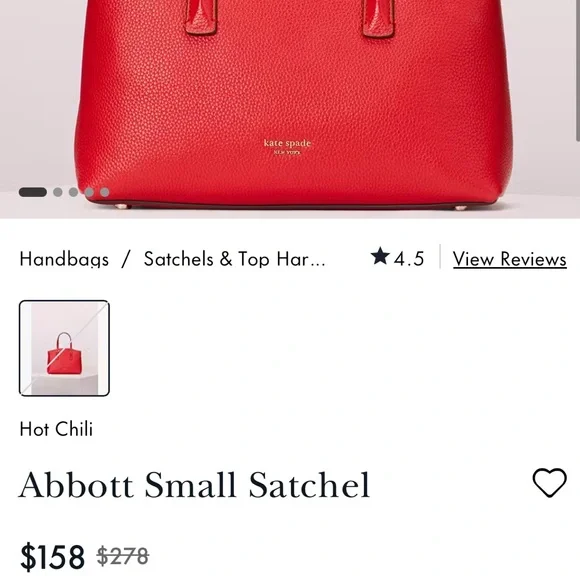Jump to fourth carousel dot image

coord(89,192)
